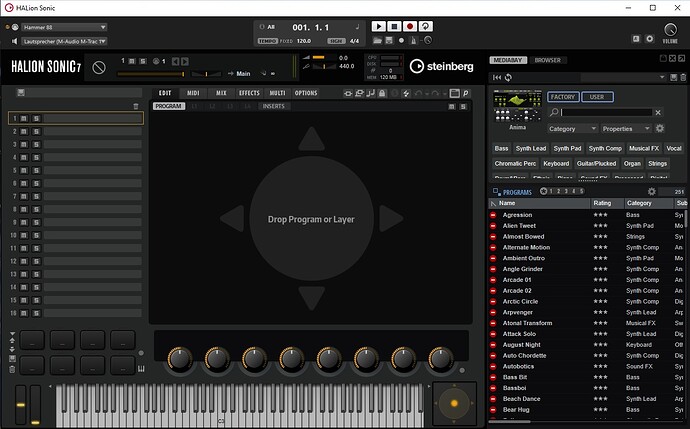Click the p player-view icon in toolbar
The height and width of the screenshot is (429, 690).
click(x=466, y=93)
